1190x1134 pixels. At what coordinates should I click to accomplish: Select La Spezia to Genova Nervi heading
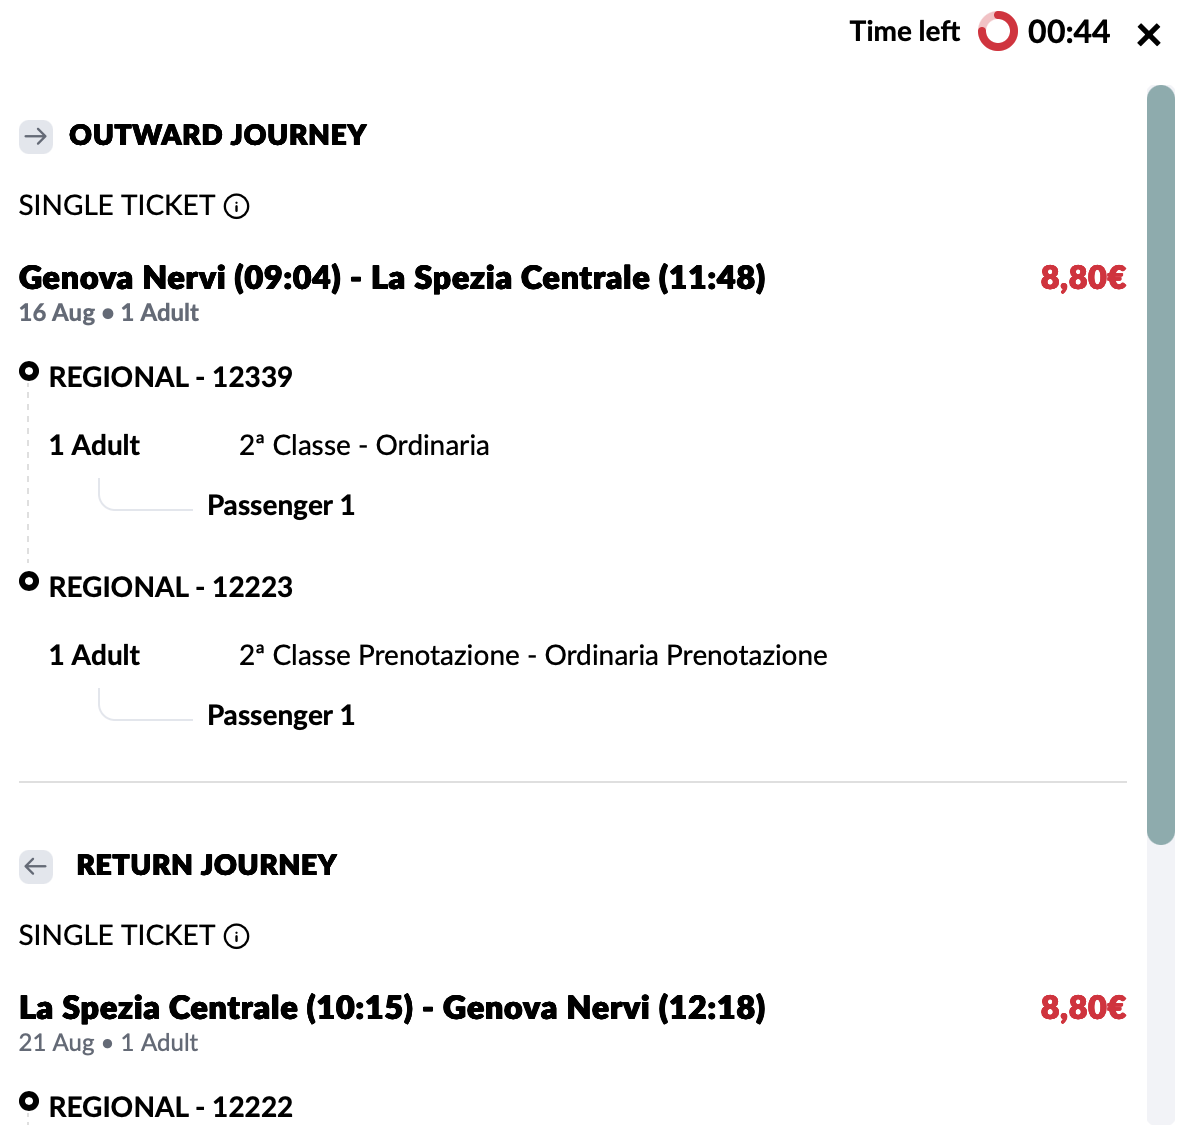tap(392, 1008)
